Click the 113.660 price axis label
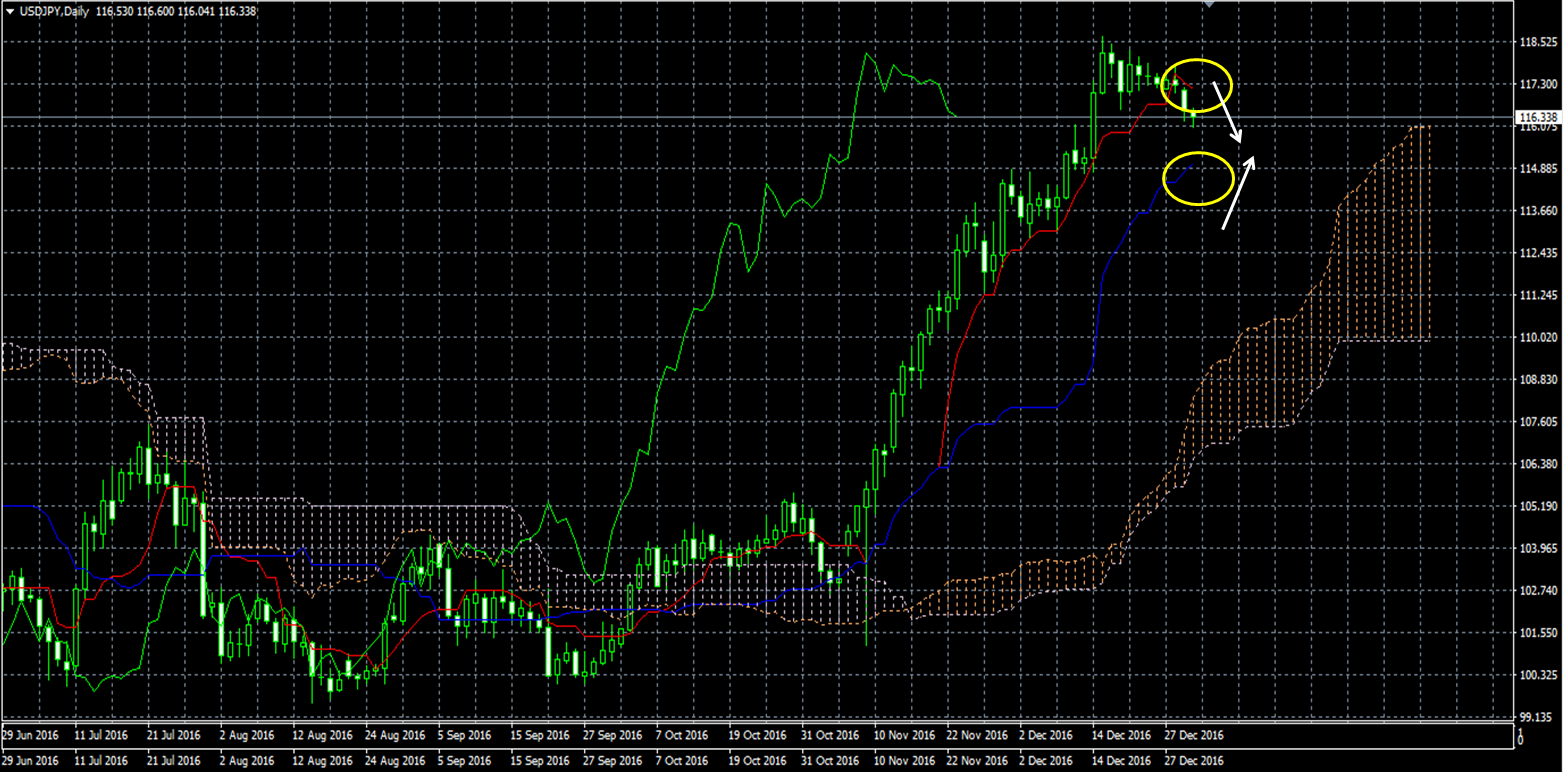Viewport: 1563px width, 772px height. (1540, 211)
